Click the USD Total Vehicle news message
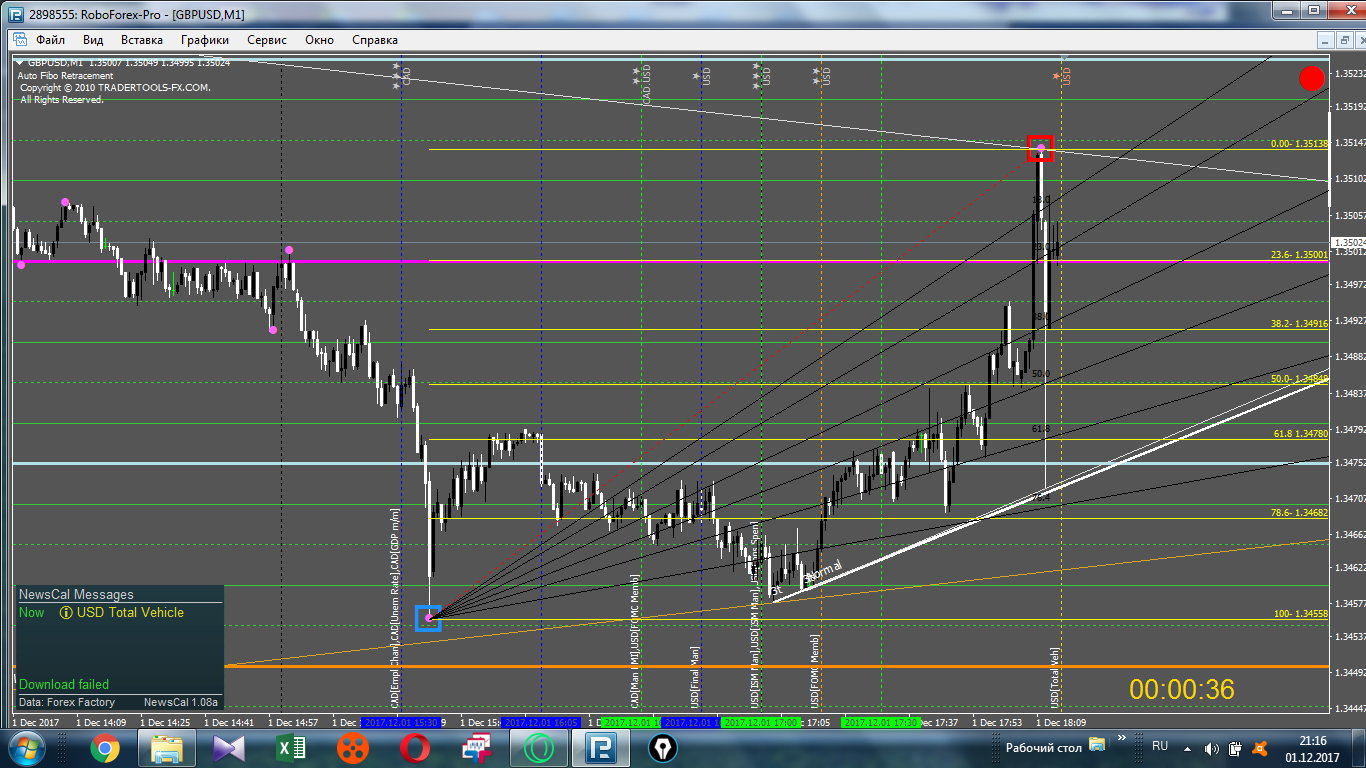Image resolution: width=1366 pixels, height=768 pixels. pos(130,612)
